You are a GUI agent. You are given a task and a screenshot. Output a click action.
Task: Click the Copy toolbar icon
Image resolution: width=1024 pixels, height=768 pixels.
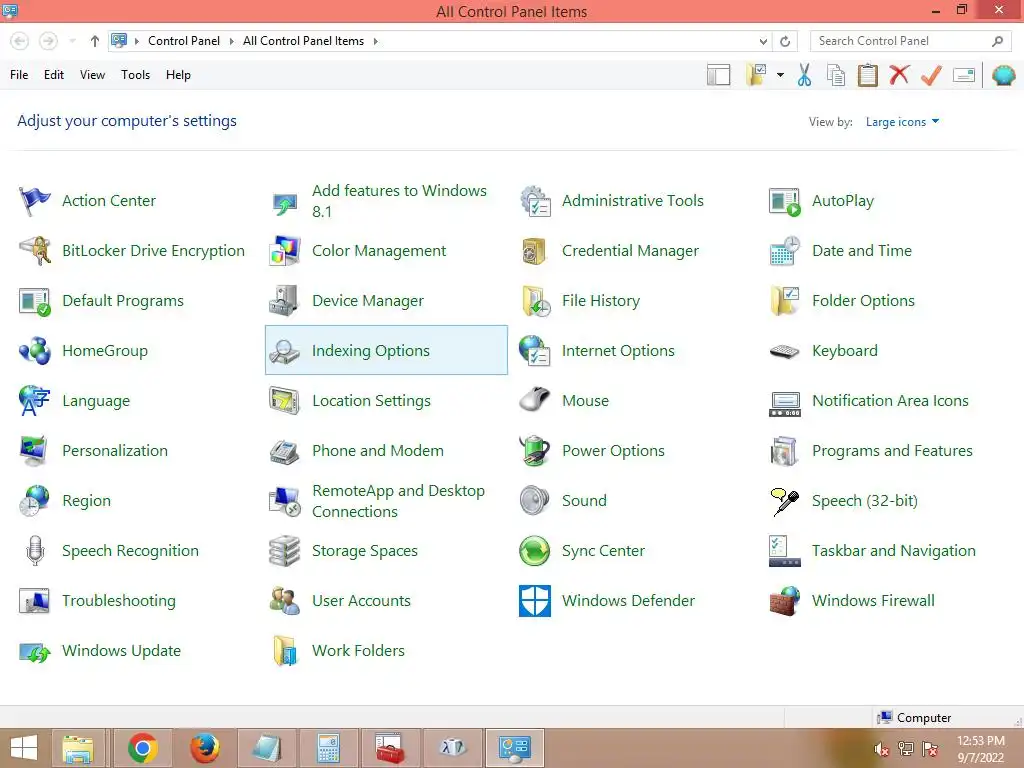836,75
